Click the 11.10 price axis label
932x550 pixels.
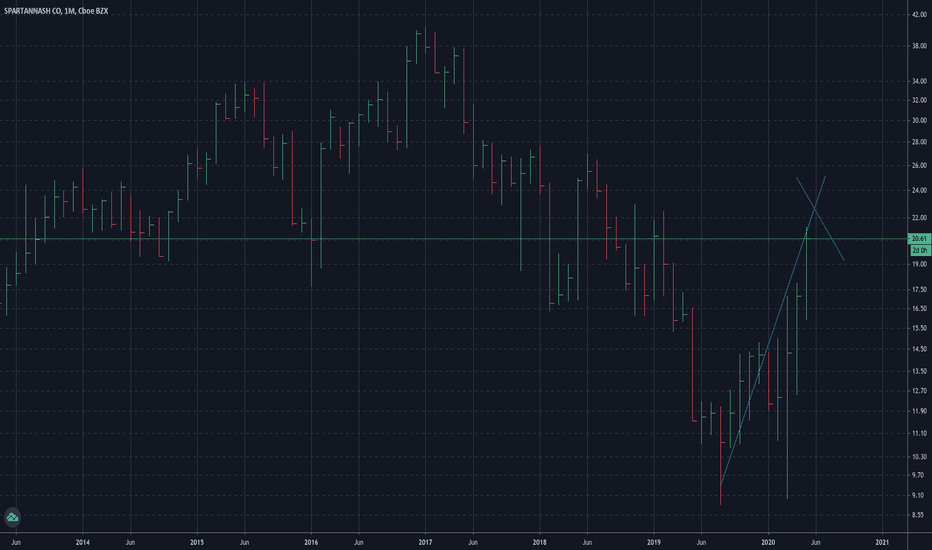click(919, 433)
